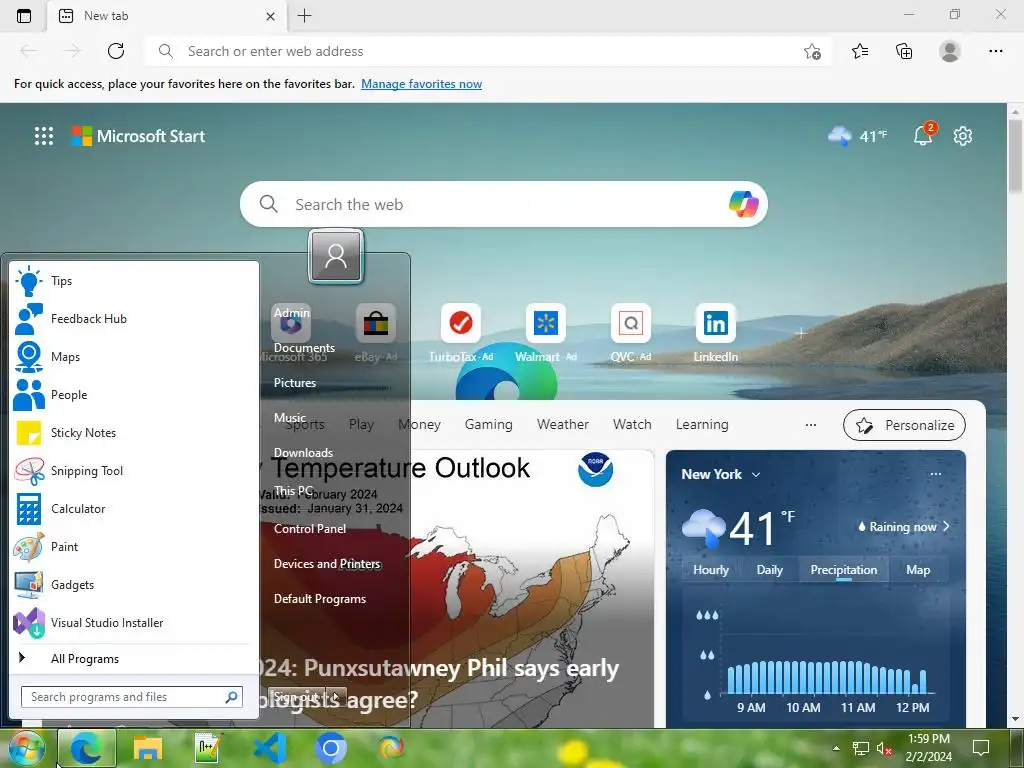Open the browser profile menu
The image size is (1024, 768).
tap(950, 51)
